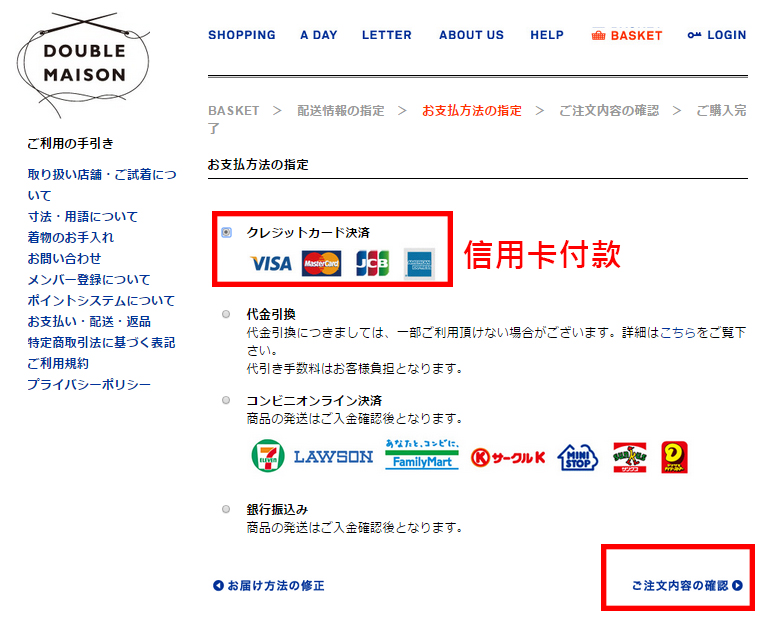Click the LAWSON logo
The height and width of the screenshot is (619, 766).
[333, 457]
